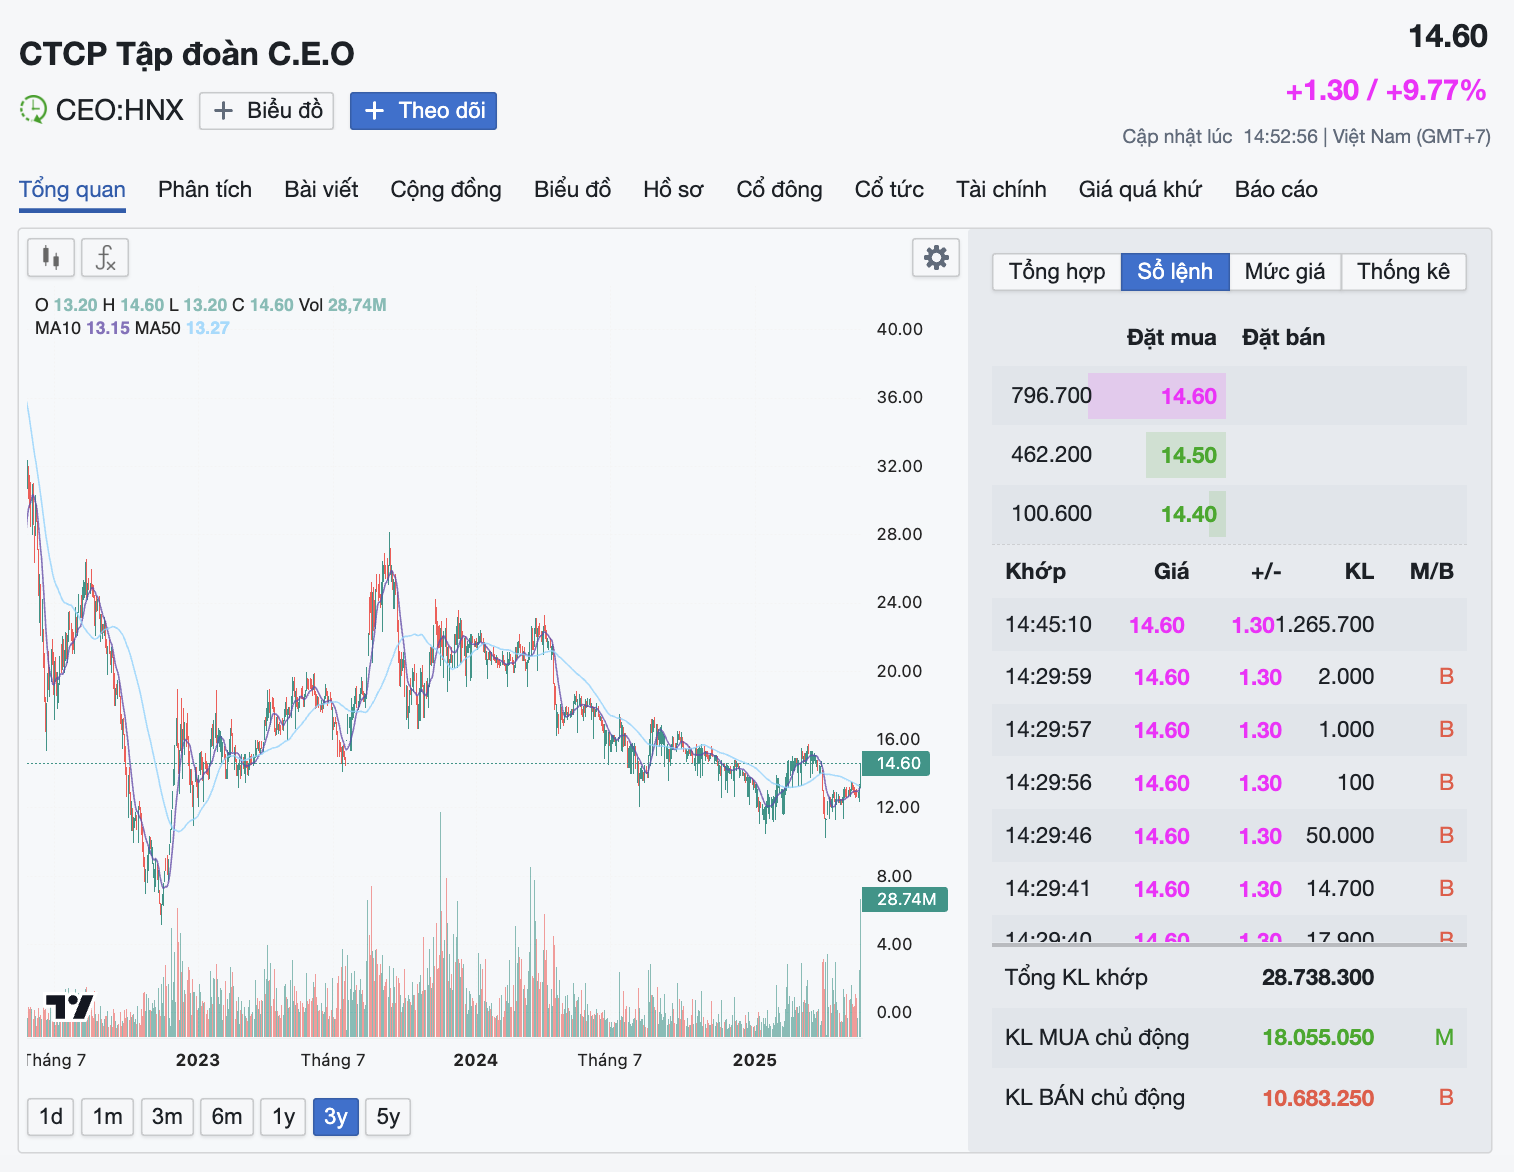Image resolution: width=1514 pixels, height=1172 pixels.
Task: Open the Hồ sơ tab
Action: pos(673,189)
